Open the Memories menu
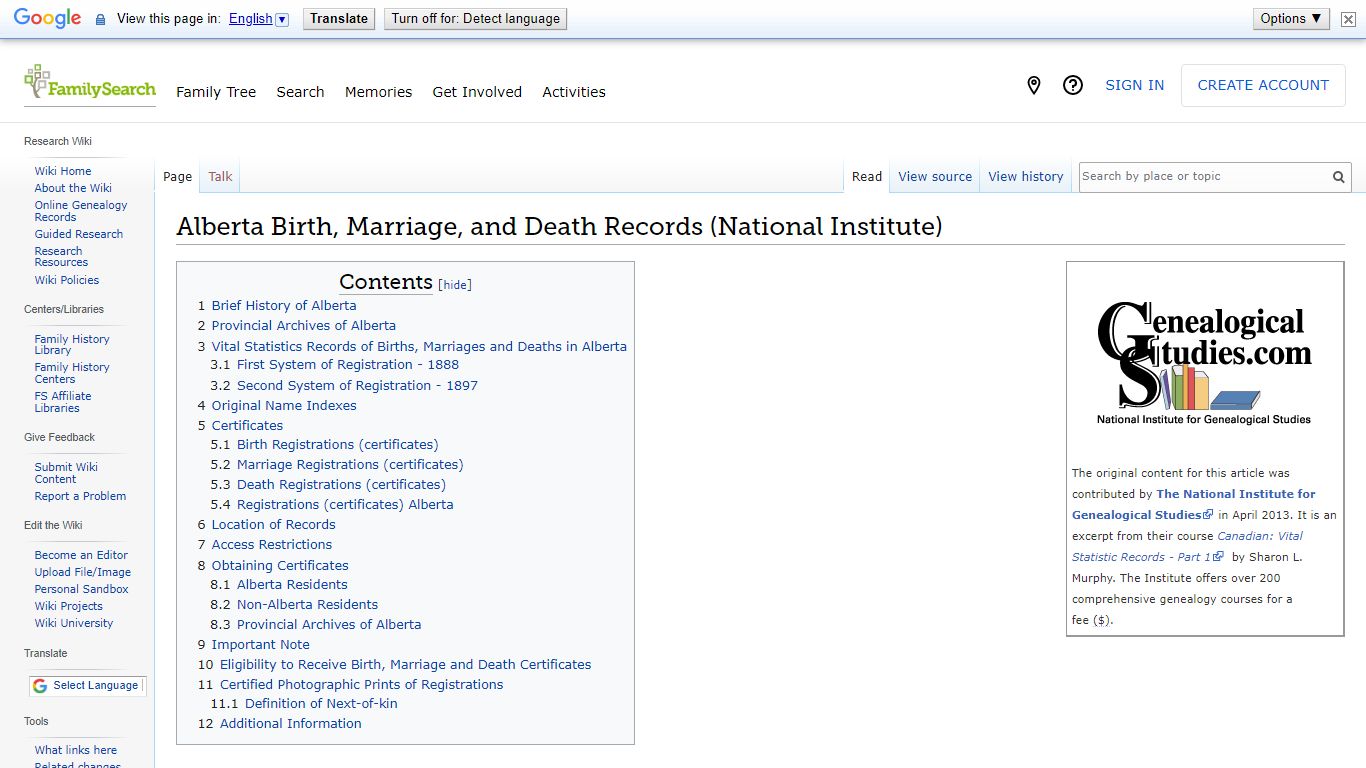Viewport: 1366px width, 768px height. [378, 92]
